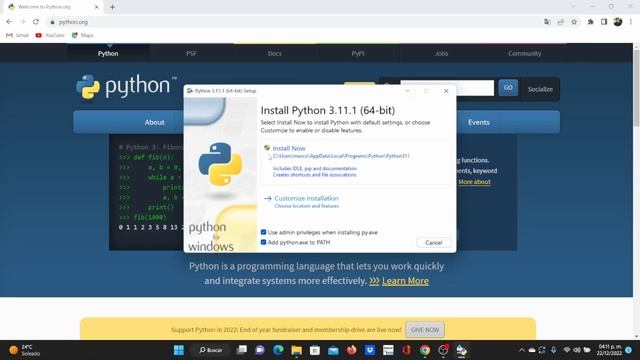The height and width of the screenshot is (360, 640).
Task: Click the translate page icon in address bar
Action: (547, 22)
